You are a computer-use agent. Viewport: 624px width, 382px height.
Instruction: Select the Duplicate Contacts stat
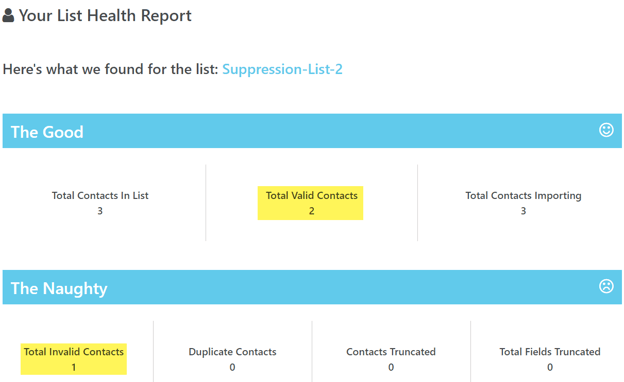click(x=232, y=359)
